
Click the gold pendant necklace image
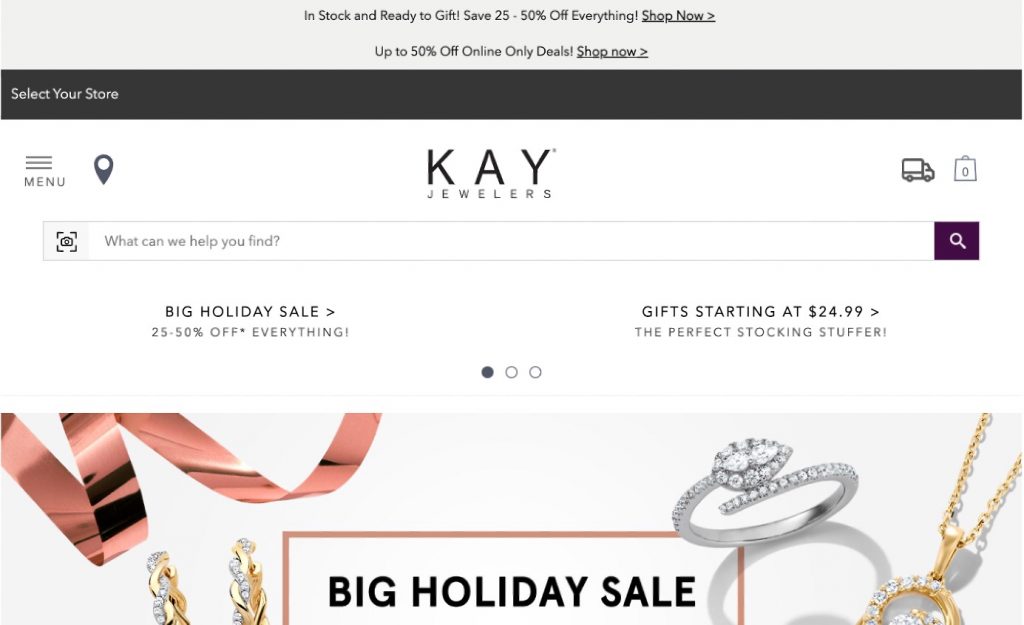click(x=940, y=522)
